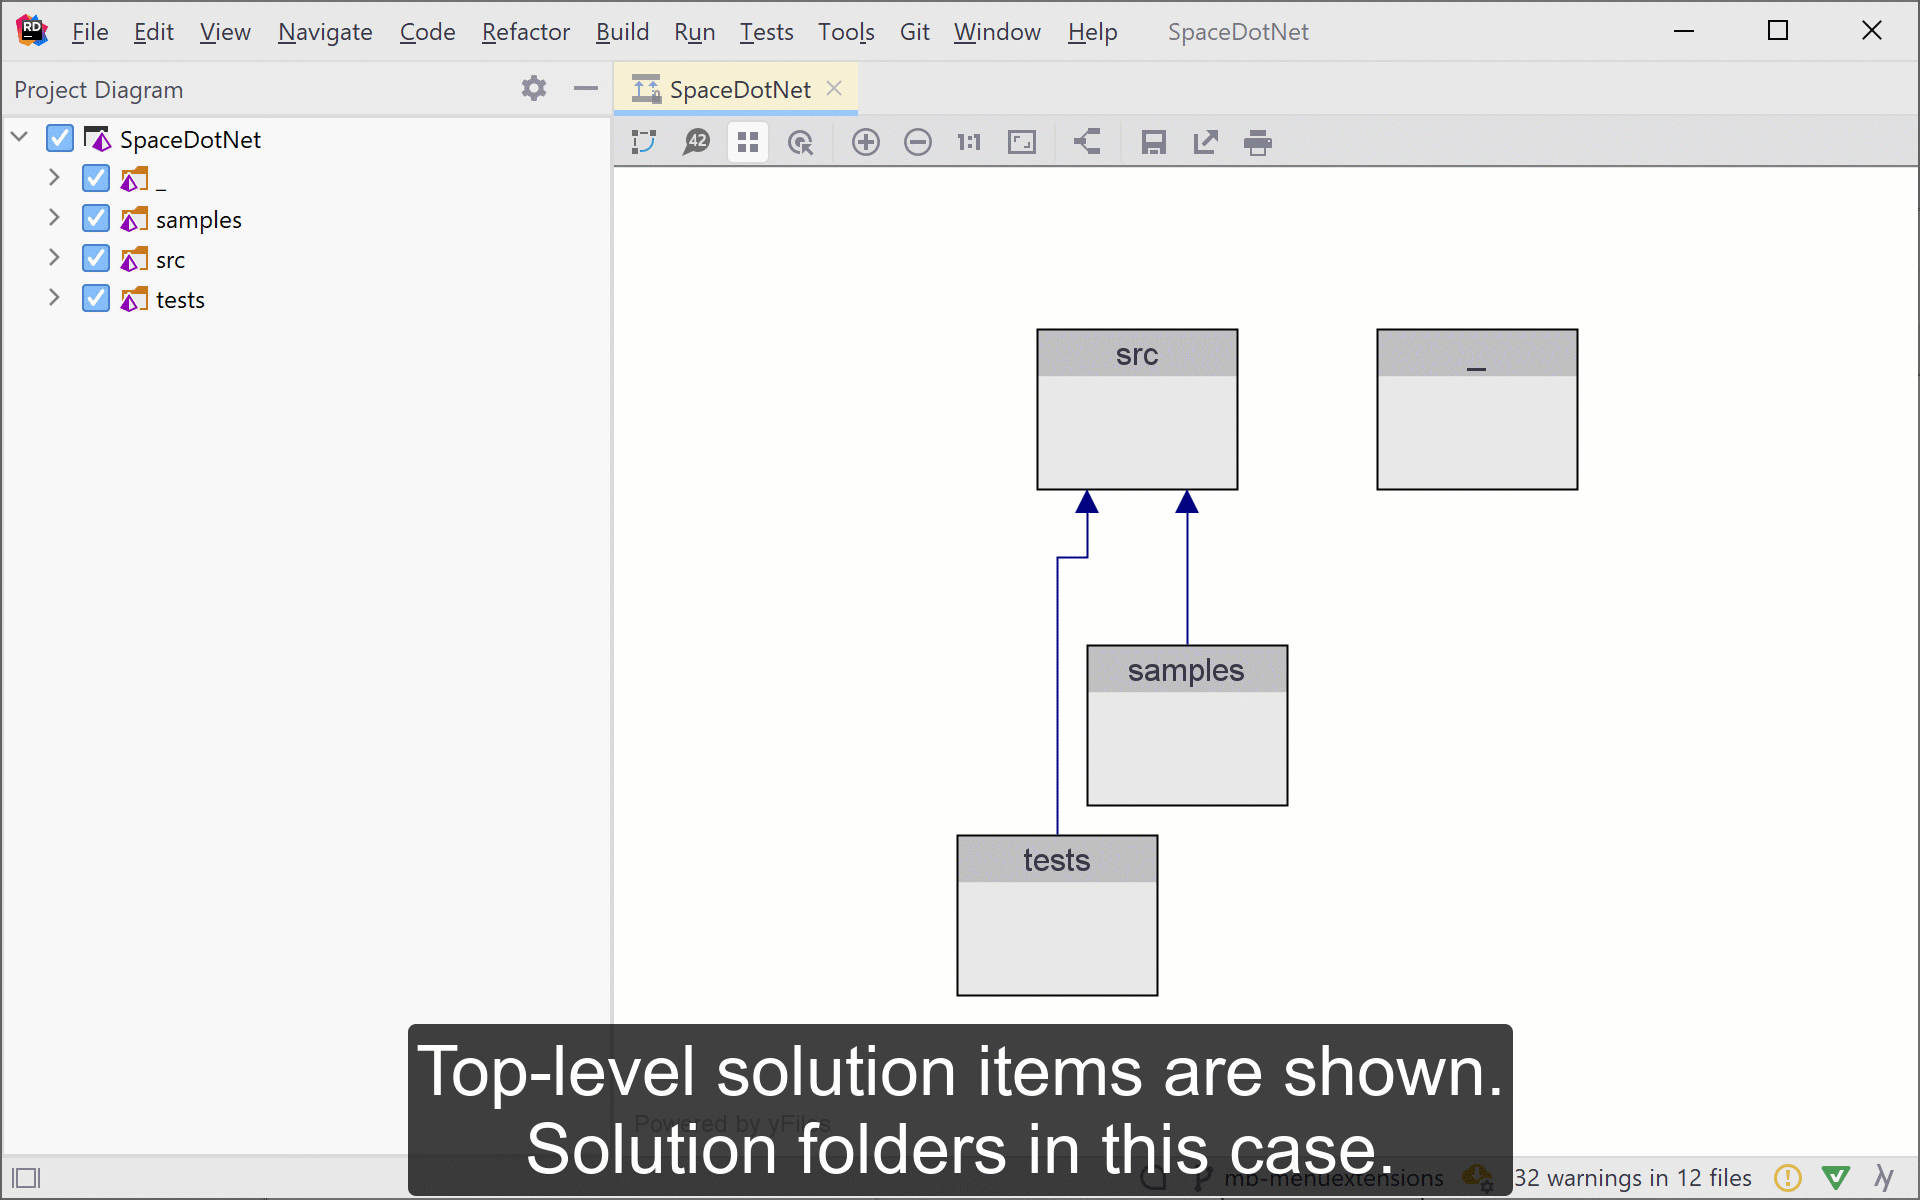
Task: Hide the Project Diagram panel
Action: click(586, 88)
